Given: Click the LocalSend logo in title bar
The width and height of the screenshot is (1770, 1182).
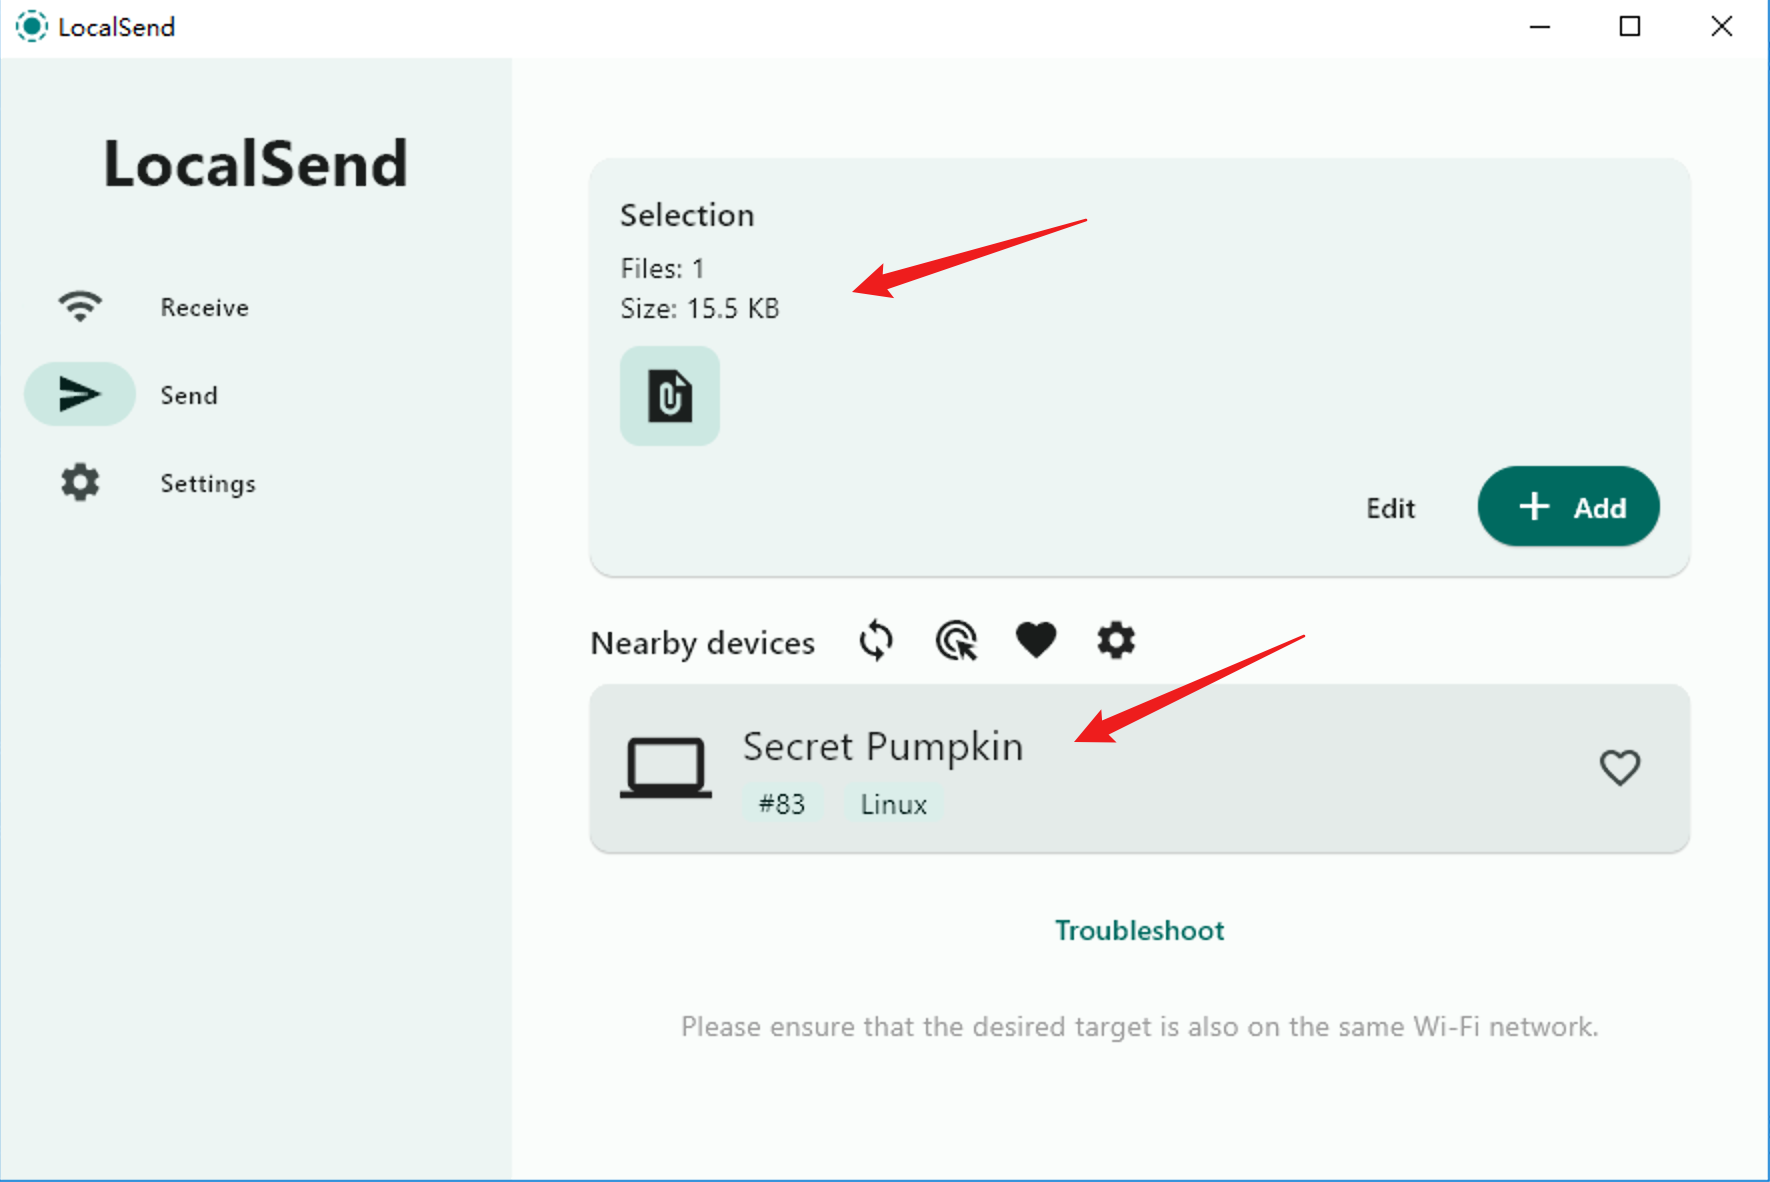Looking at the screenshot, I should coord(31,26).
